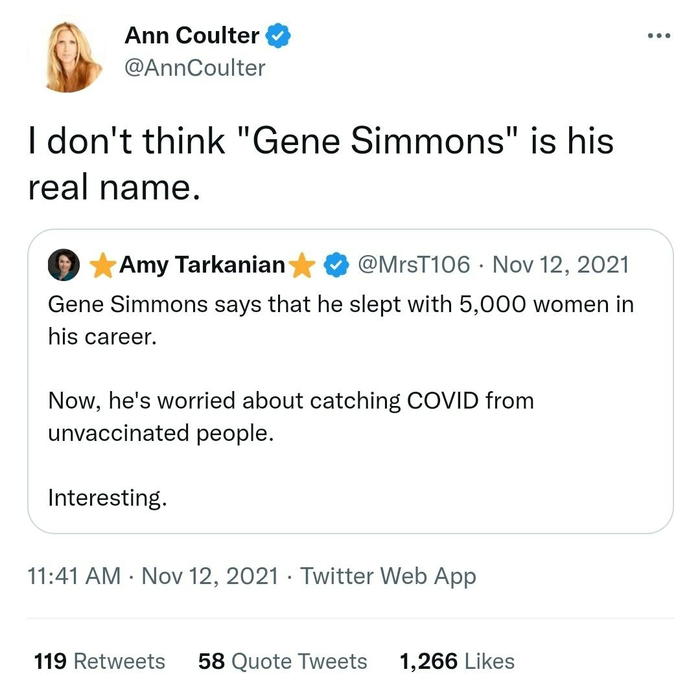Click the blue verified badge beside Ann Coulter

click(280, 36)
